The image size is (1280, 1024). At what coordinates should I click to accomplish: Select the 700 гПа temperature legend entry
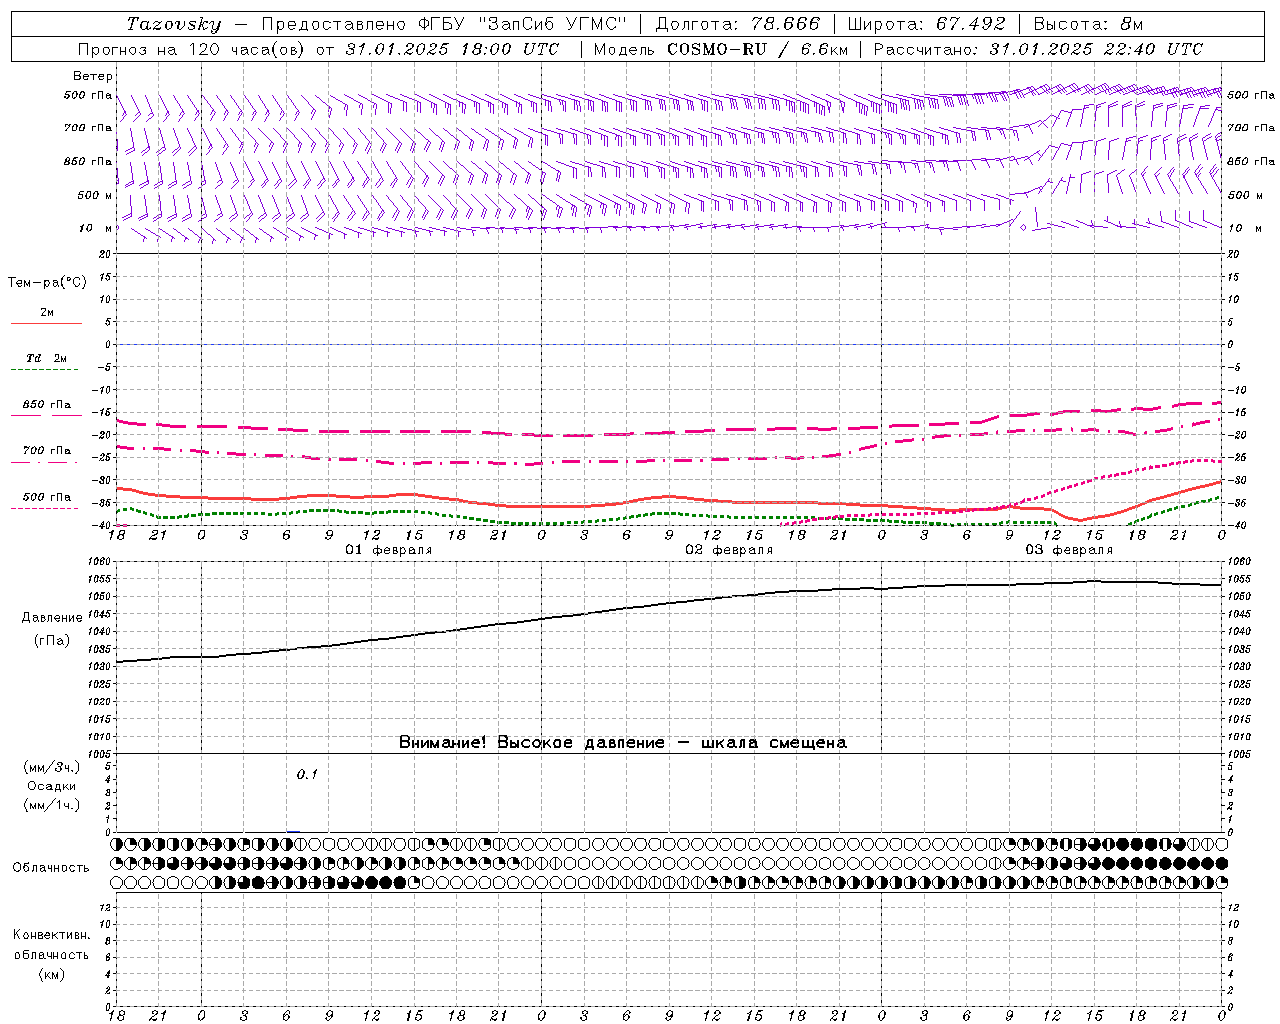tap(47, 451)
